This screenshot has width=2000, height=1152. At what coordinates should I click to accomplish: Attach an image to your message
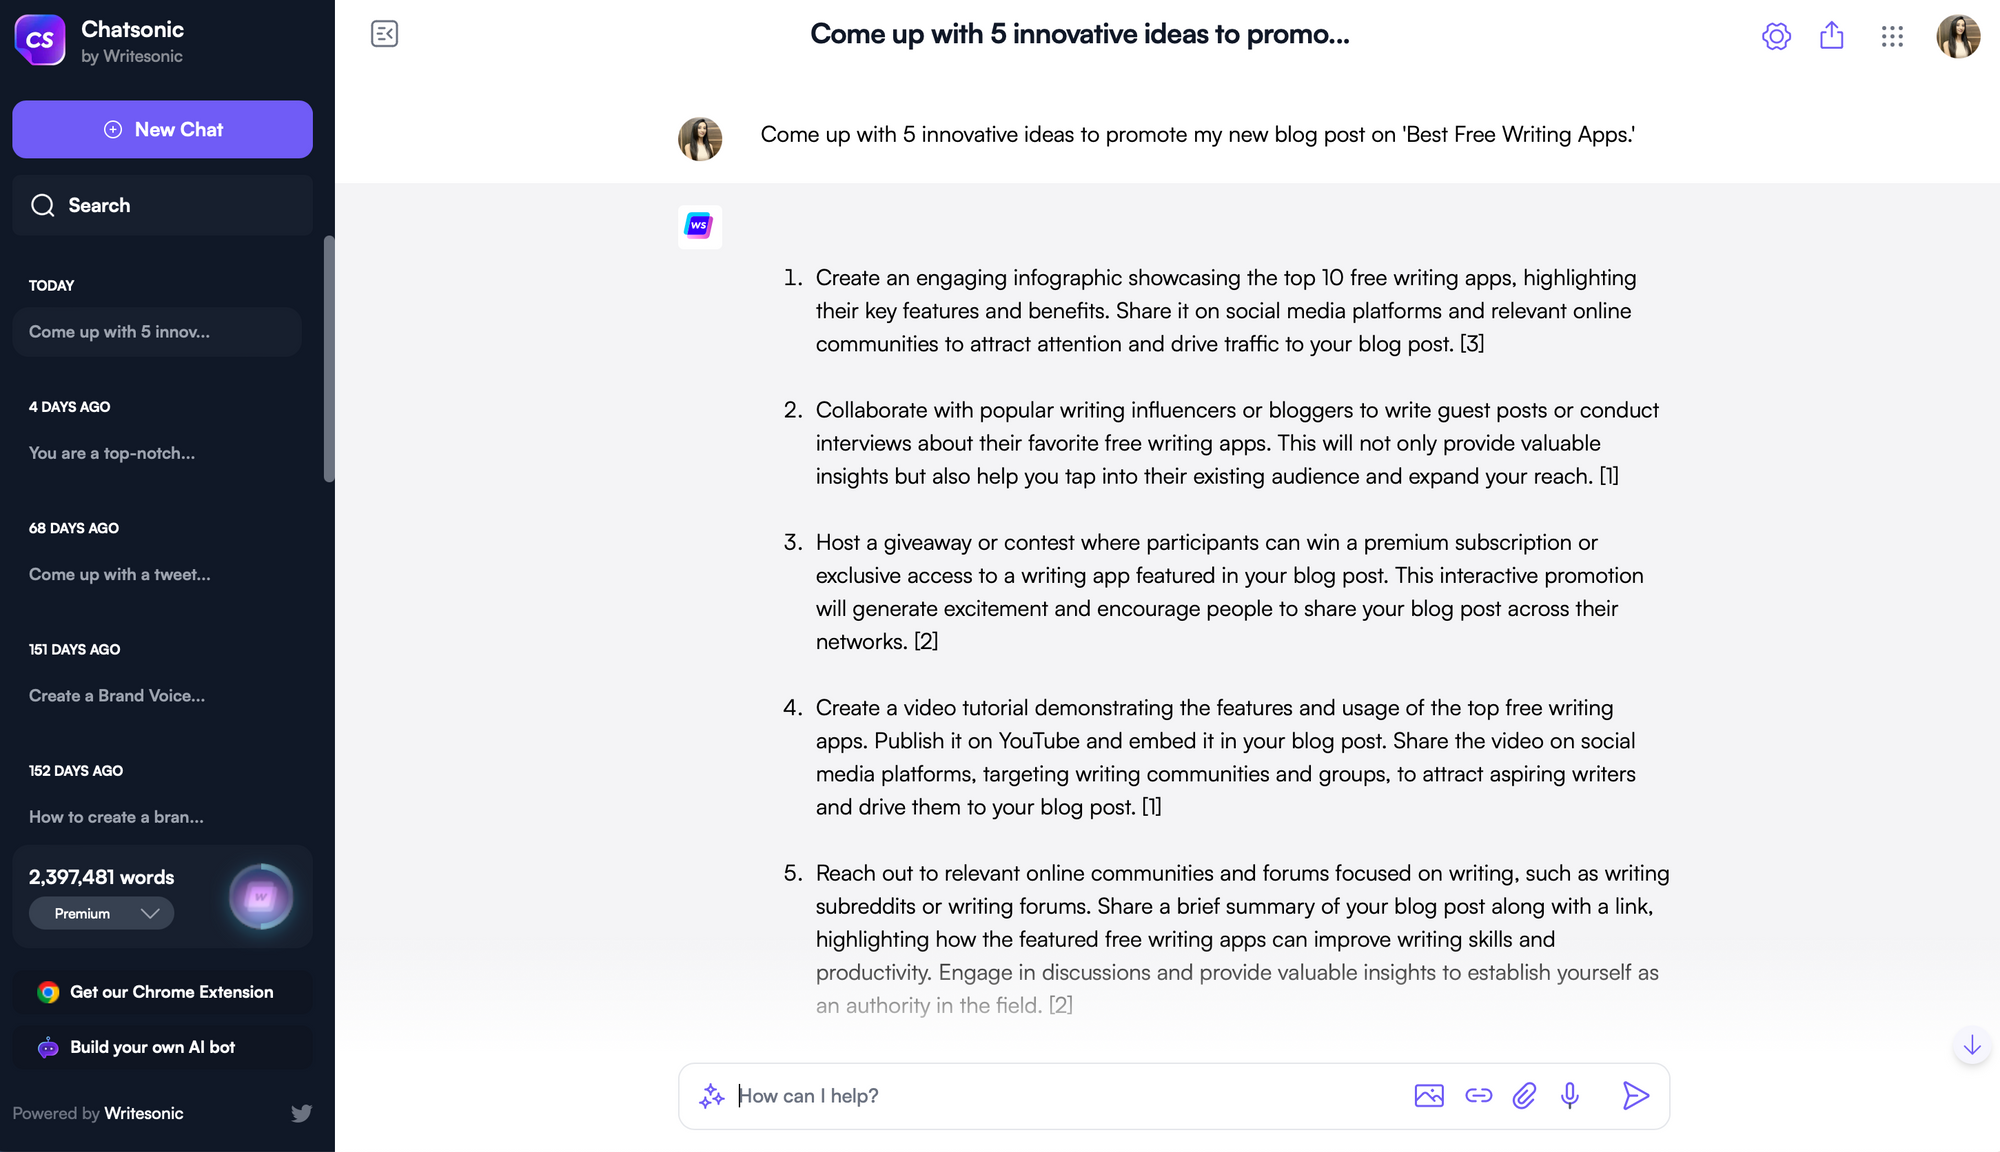(1430, 1096)
